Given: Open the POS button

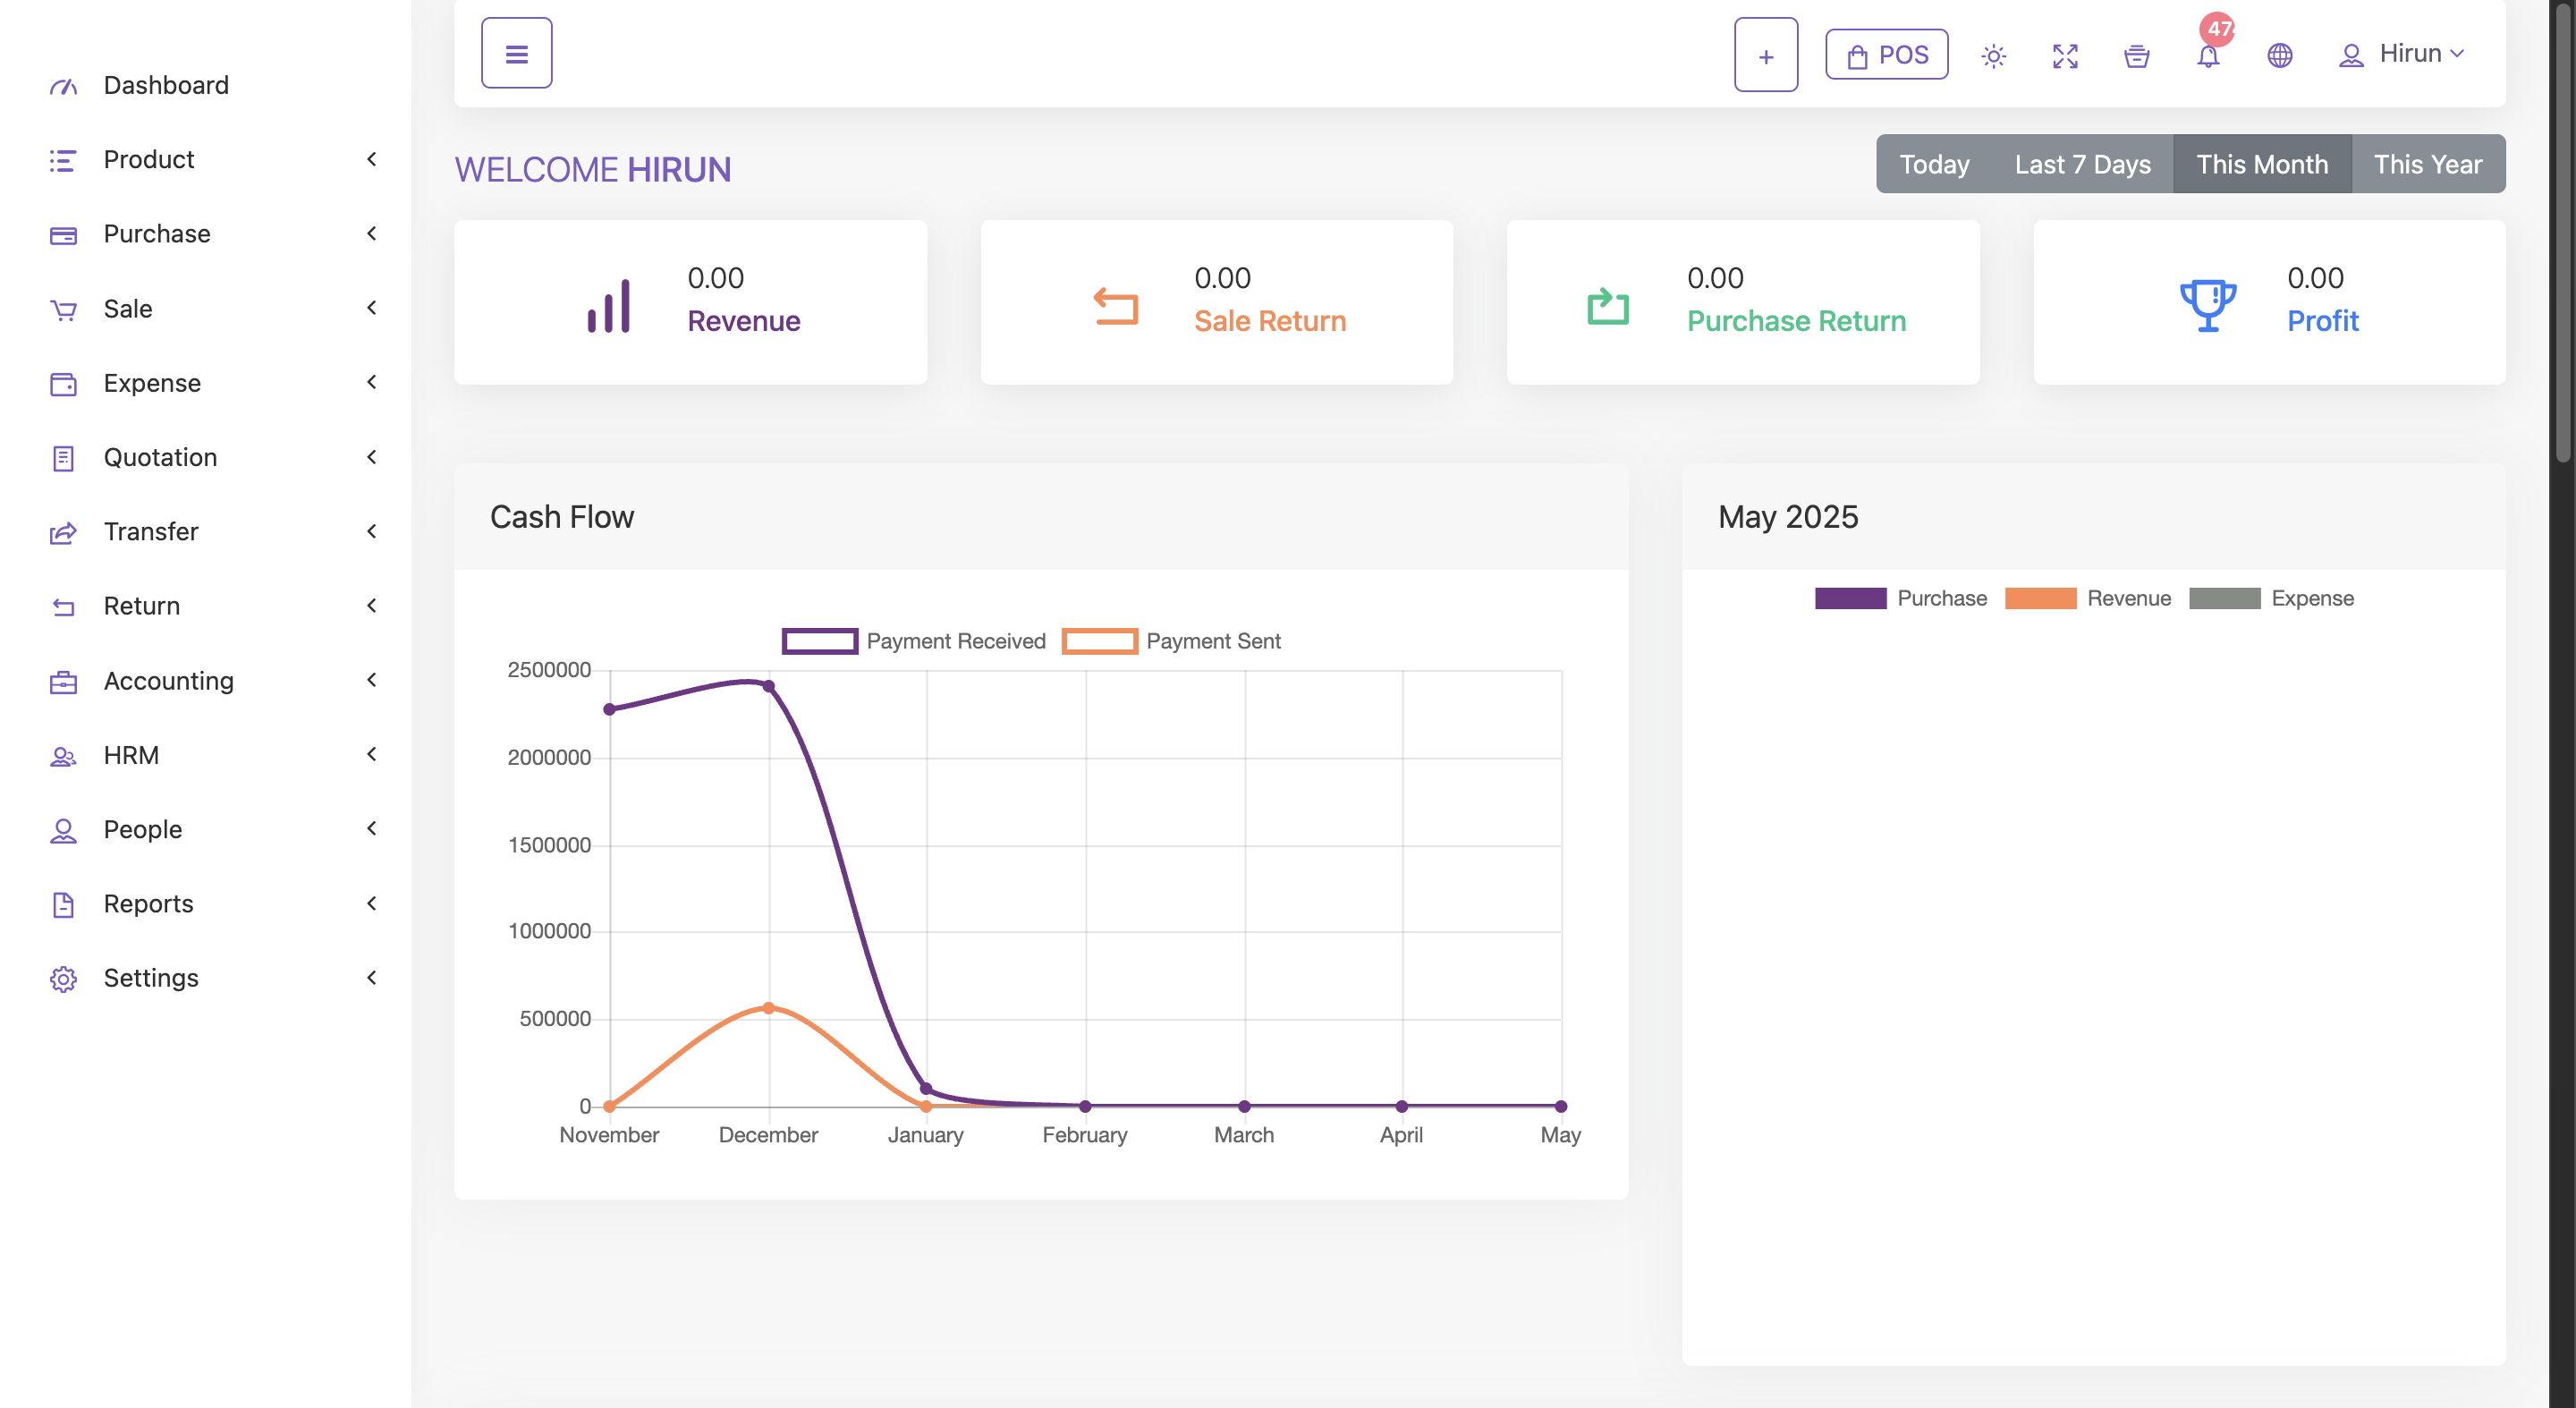Looking at the screenshot, I should pyautogui.click(x=1886, y=55).
